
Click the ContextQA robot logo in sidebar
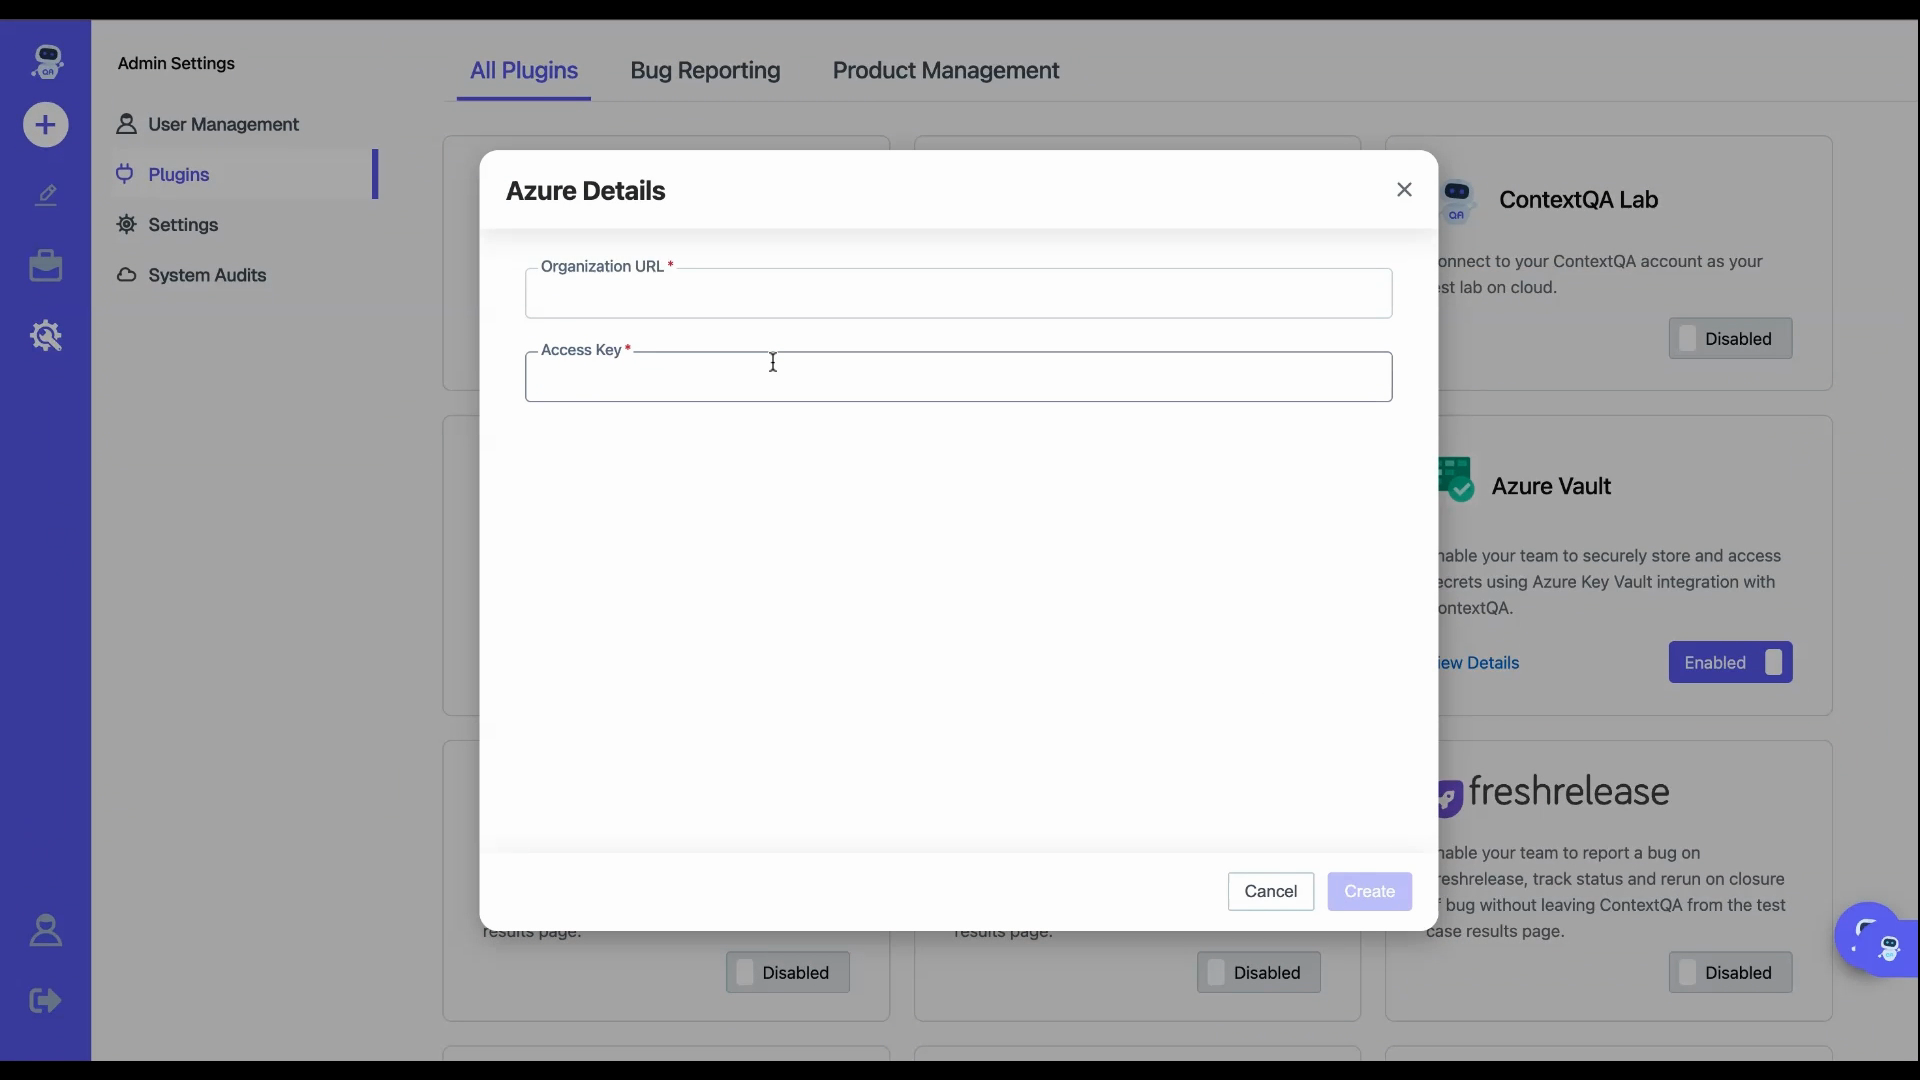click(x=46, y=62)
